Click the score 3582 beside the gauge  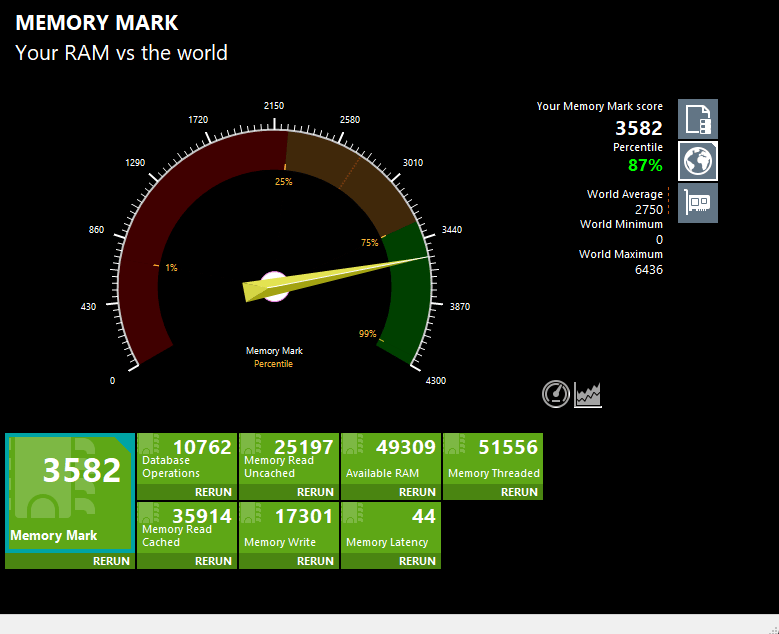[x=639, y=128]
